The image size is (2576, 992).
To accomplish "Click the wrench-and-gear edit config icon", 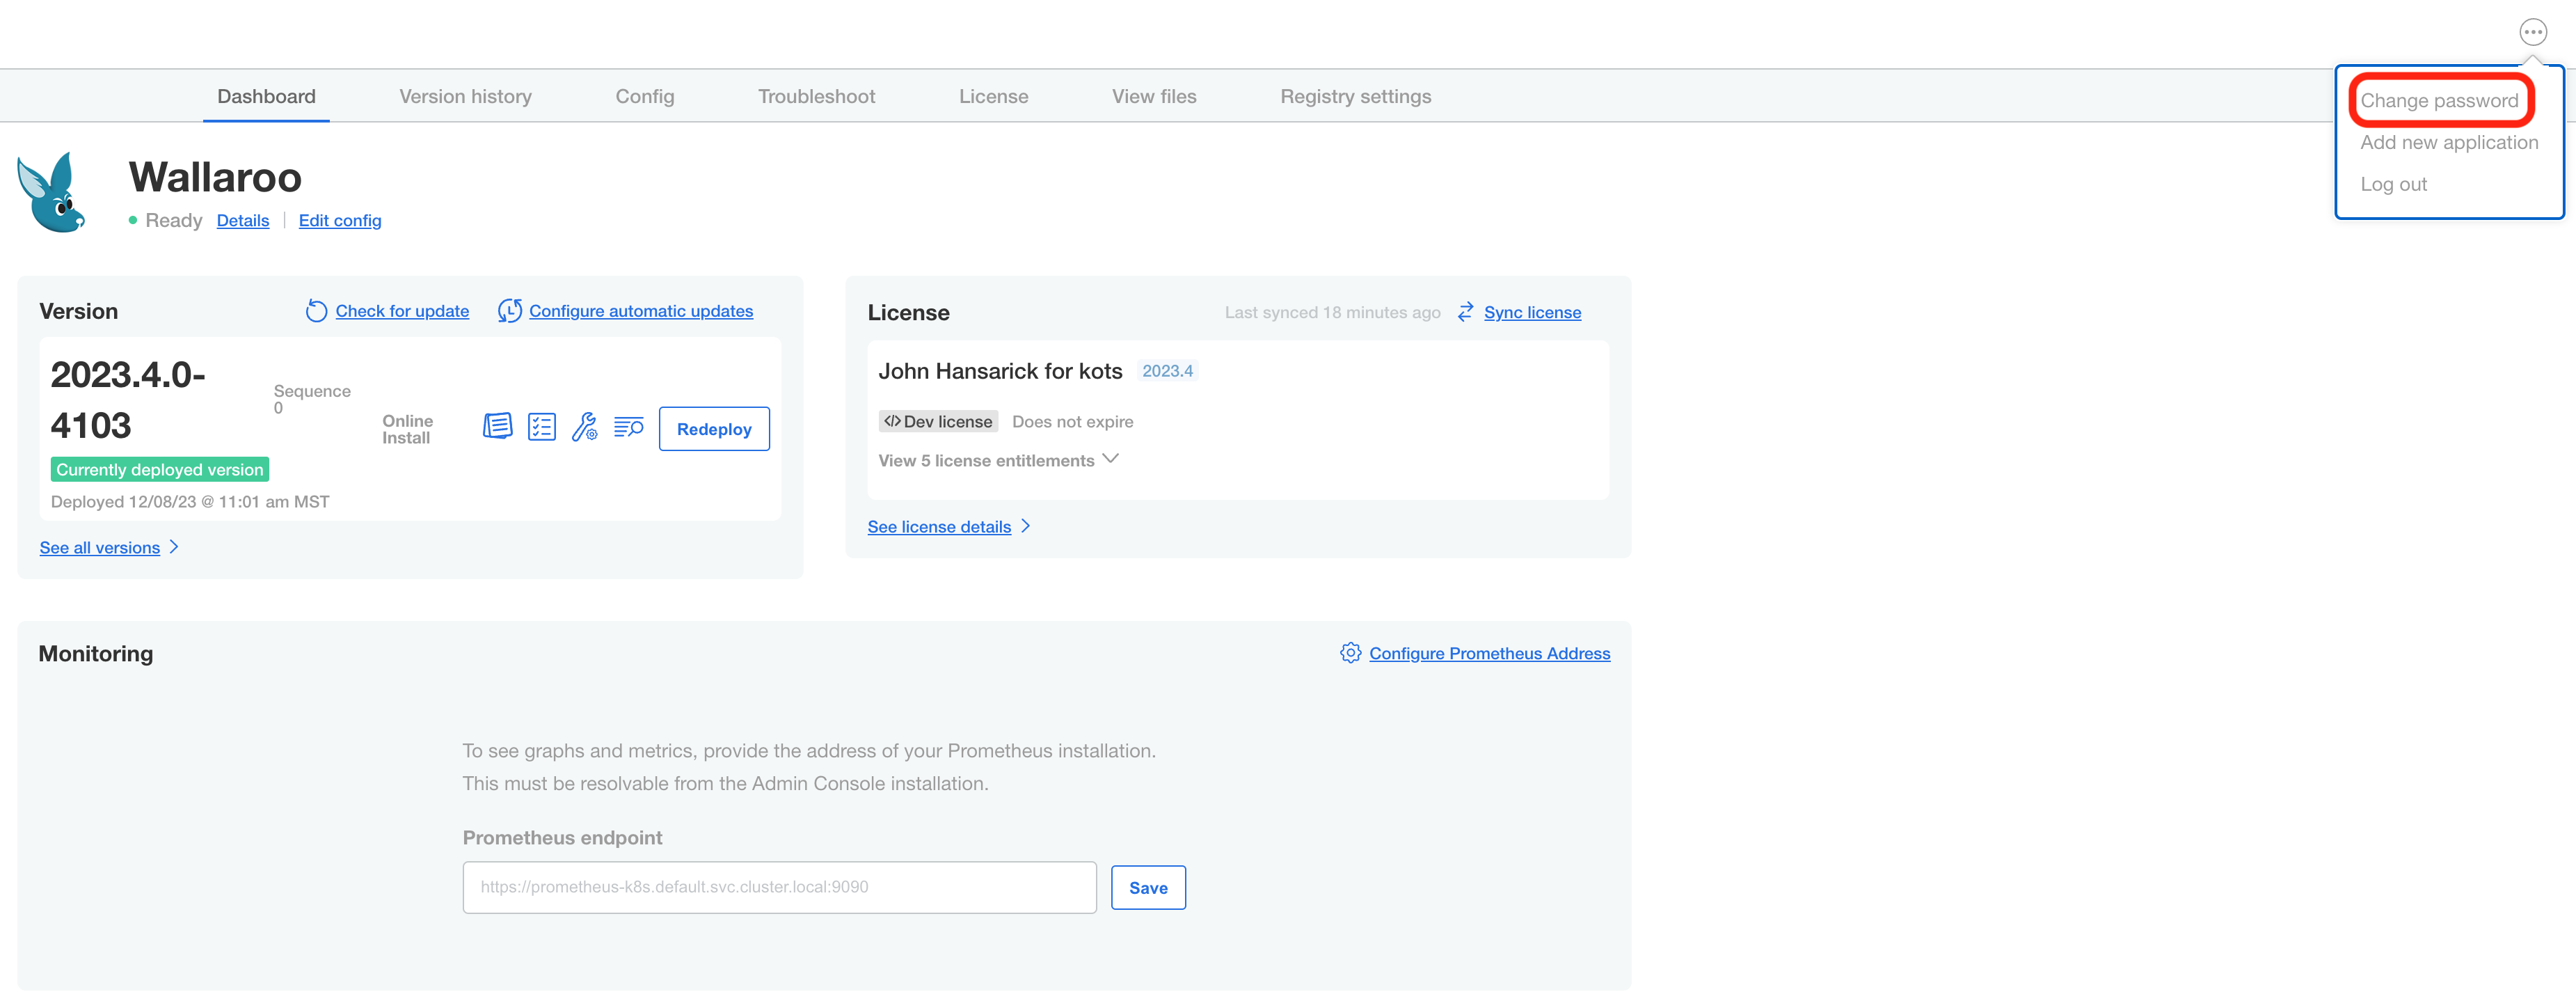I will coord(584,427).
